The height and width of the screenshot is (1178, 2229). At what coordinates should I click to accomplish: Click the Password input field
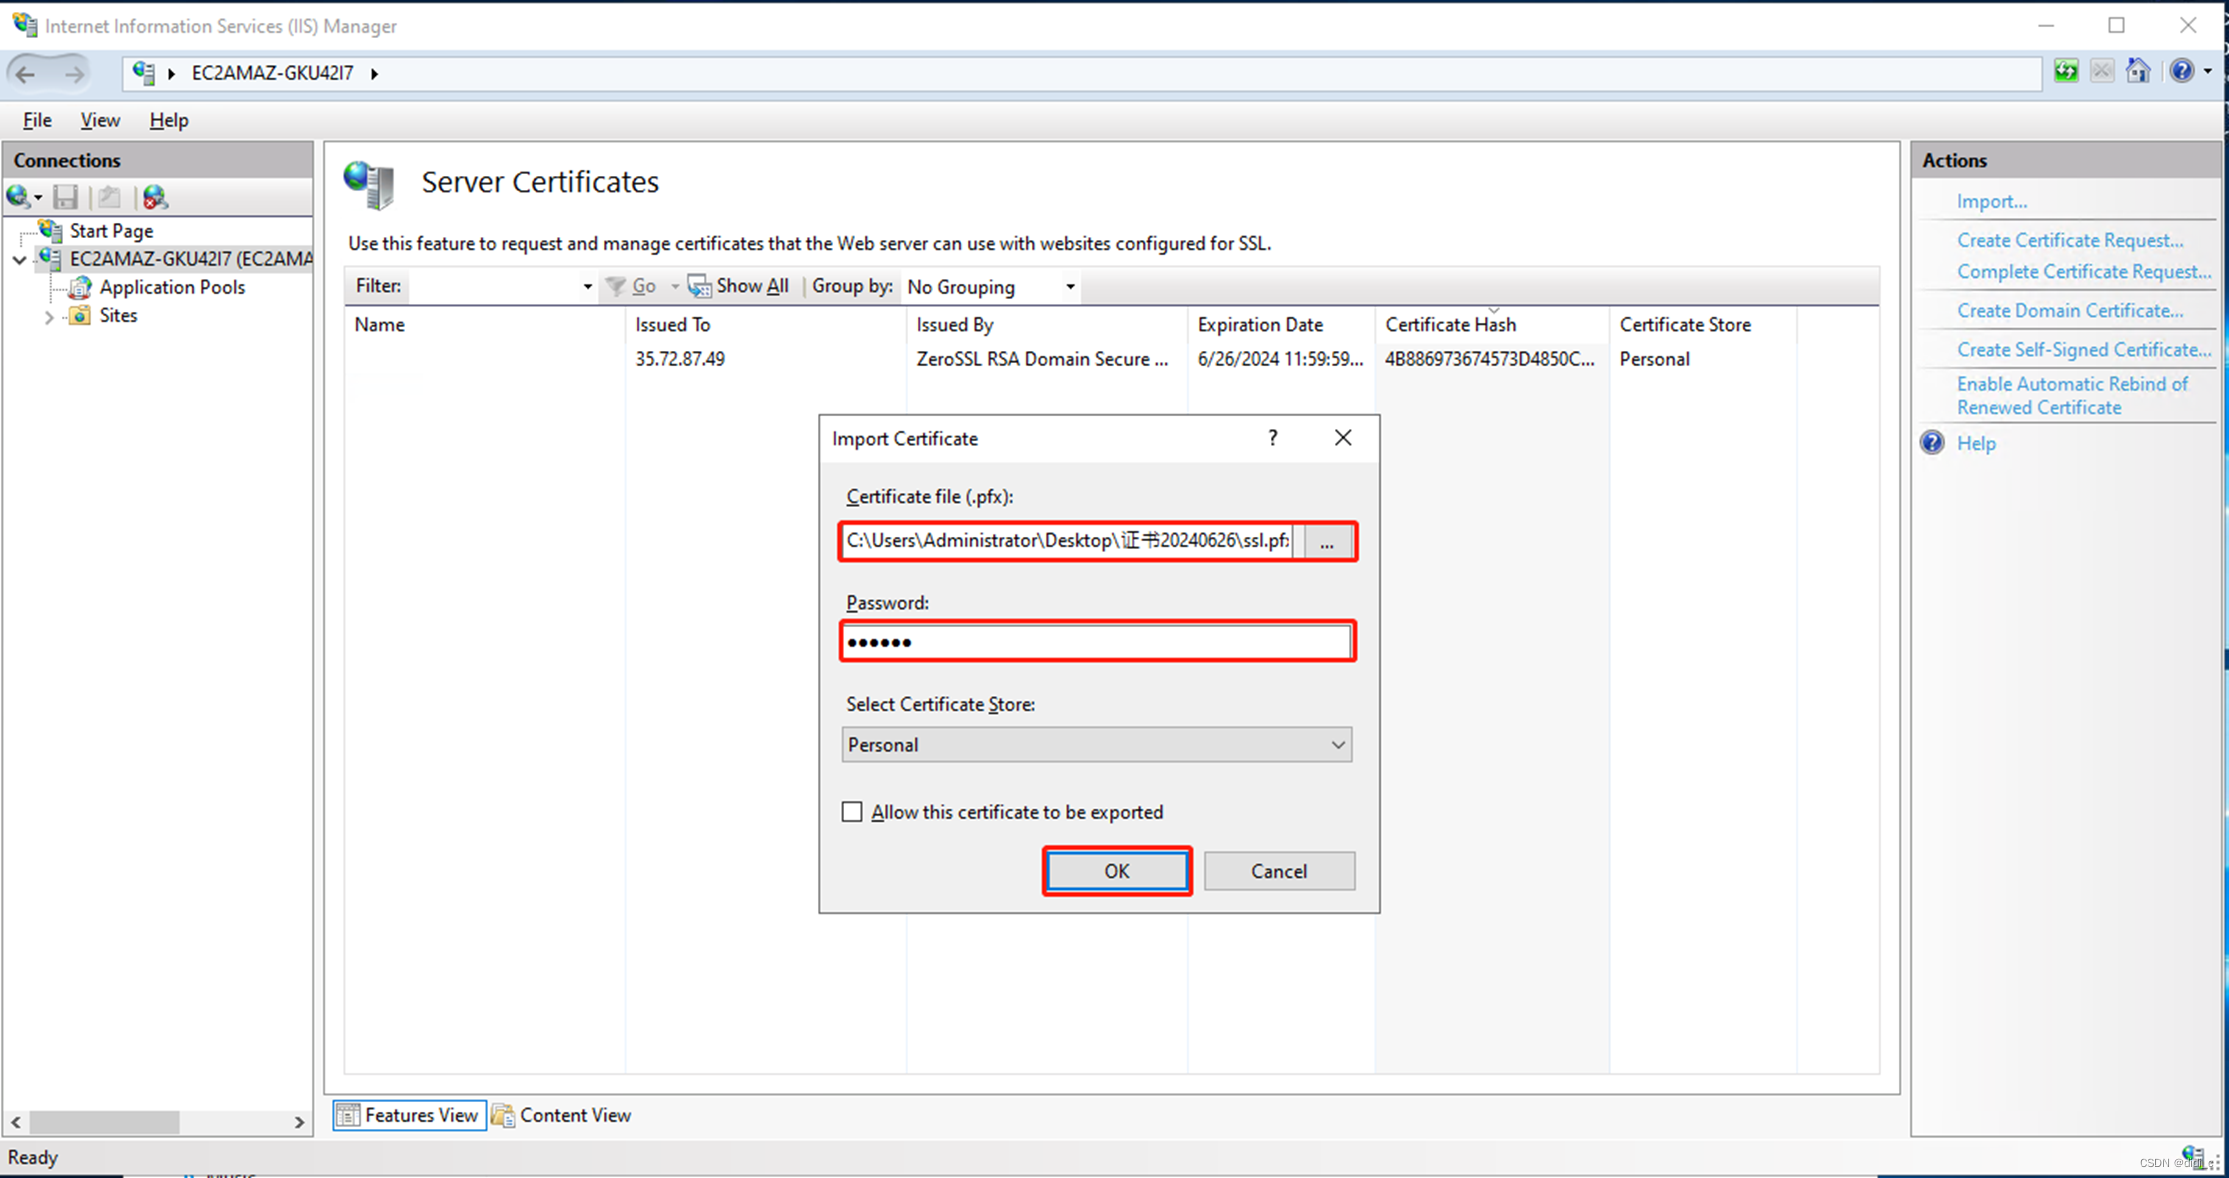click(1097, 642)
